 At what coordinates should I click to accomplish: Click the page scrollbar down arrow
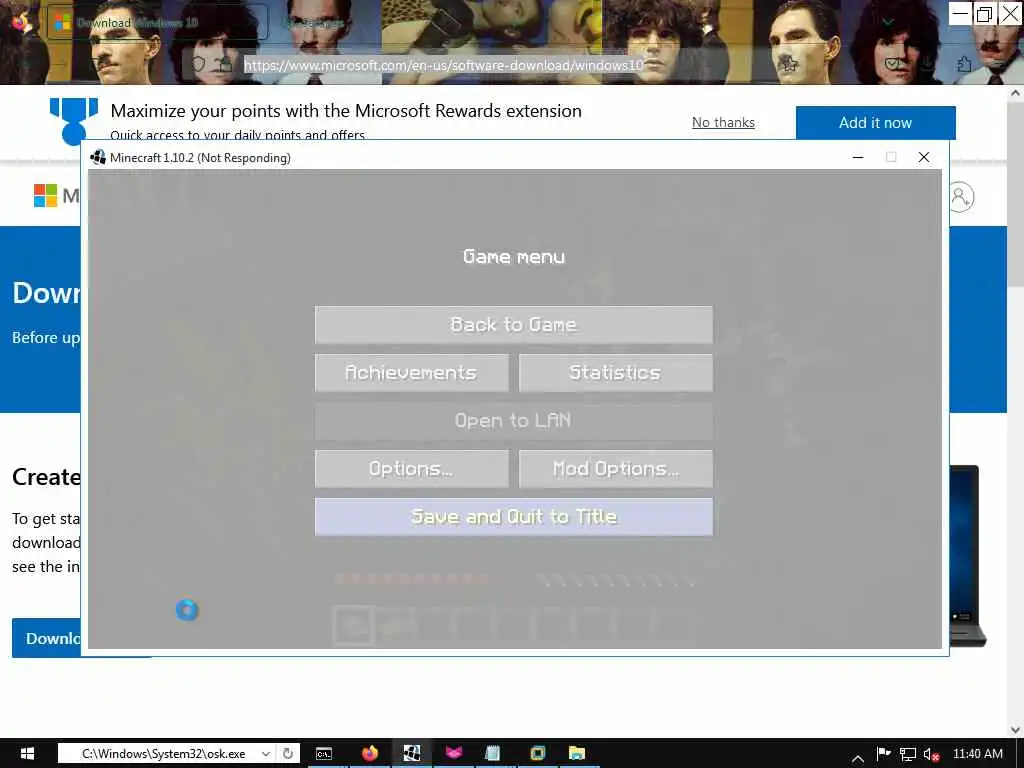pos(1016,729)
